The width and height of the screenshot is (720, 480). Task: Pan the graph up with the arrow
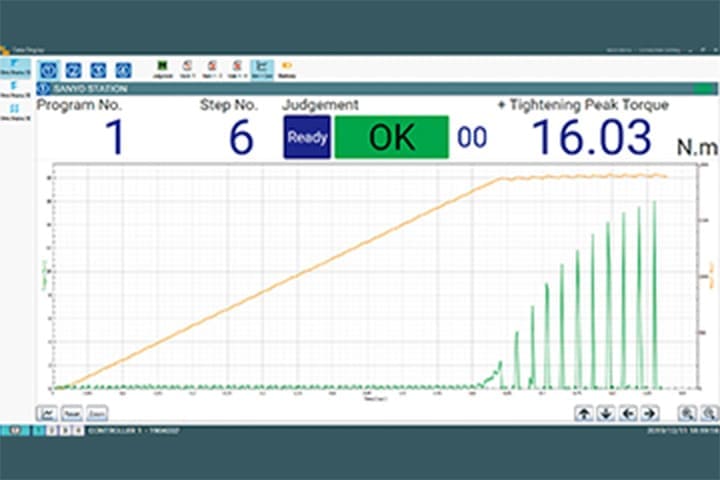point(583,412)
